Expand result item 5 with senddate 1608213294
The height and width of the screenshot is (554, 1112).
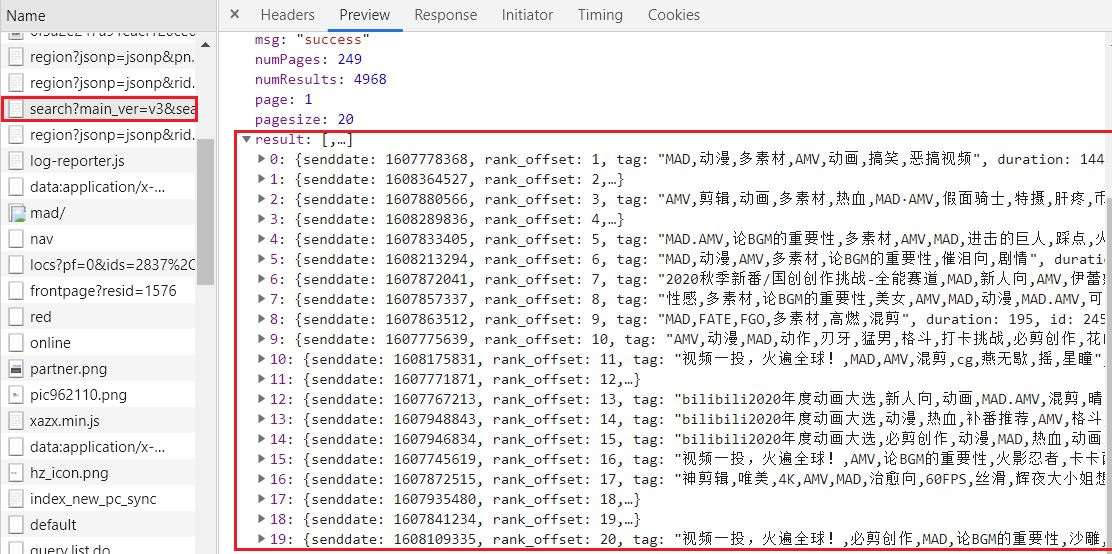point(262,258)
